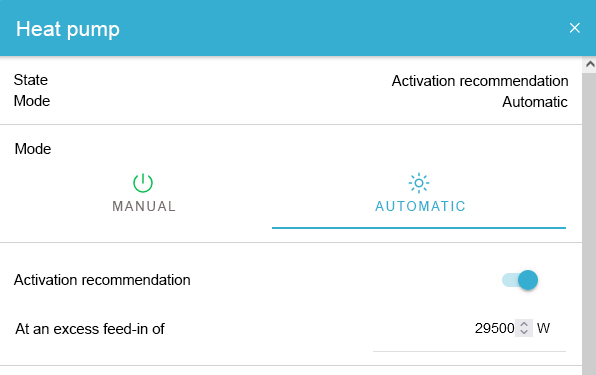Select the AUTOMATIC mode tab

coord(419,193)
